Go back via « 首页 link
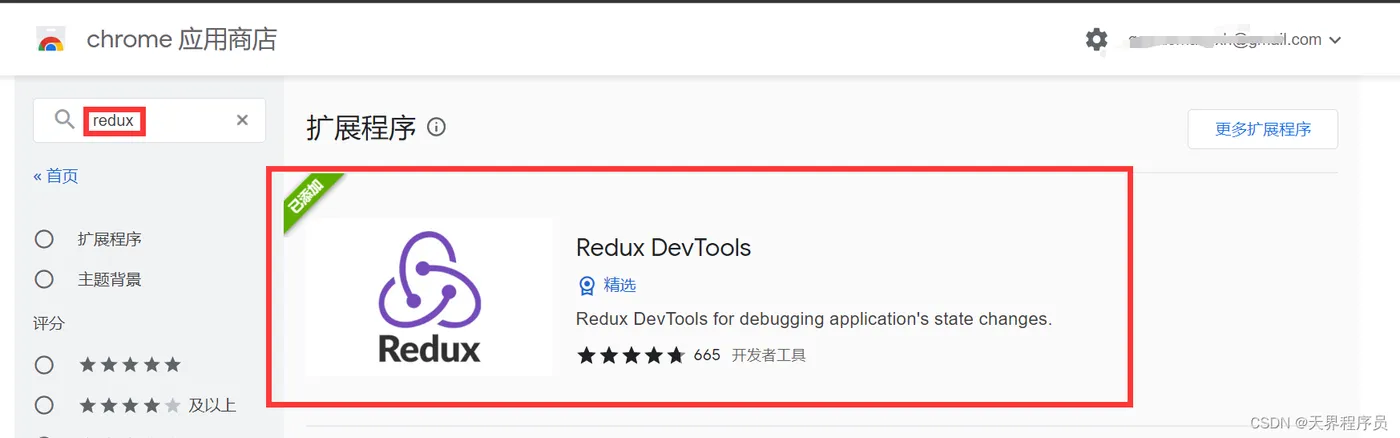This screenshot has height=438, width=1400. tap(56, 176)
